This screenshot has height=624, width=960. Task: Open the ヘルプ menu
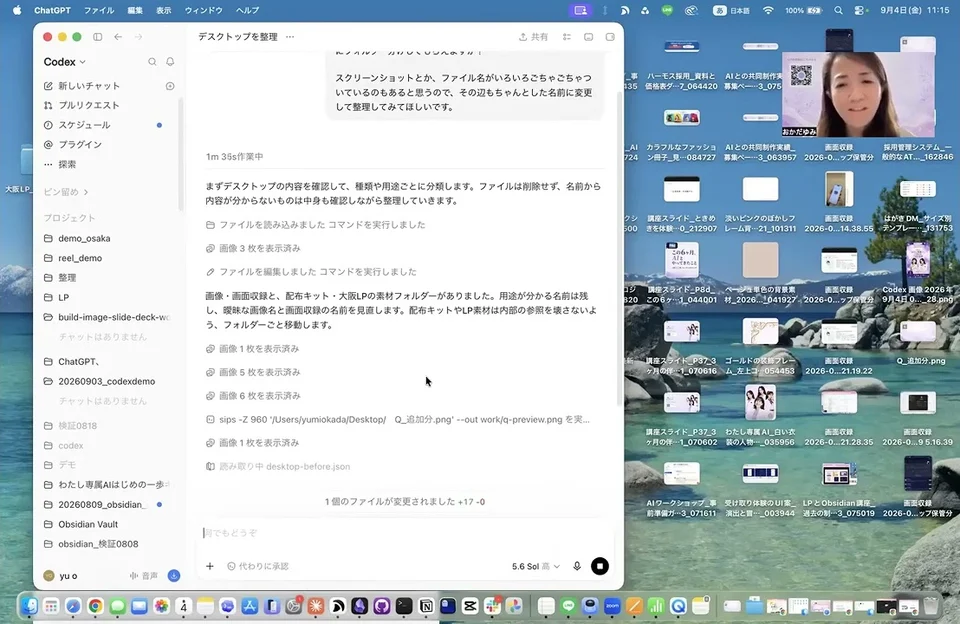coord(247,10)
